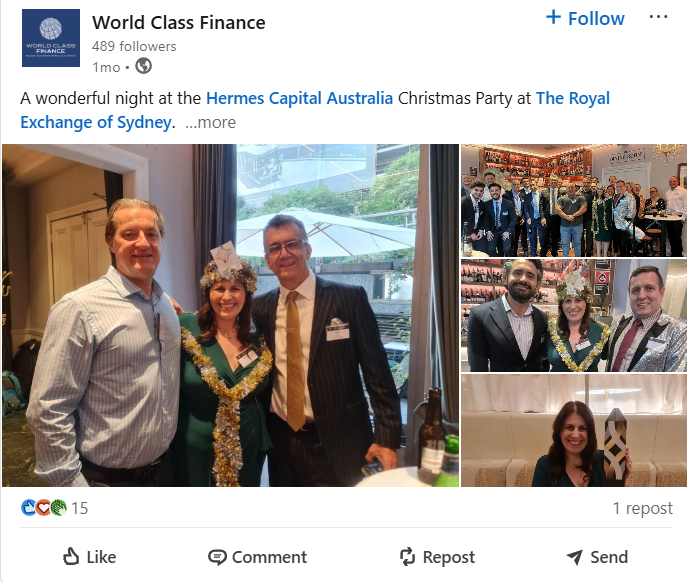Open the World Class Finance logo
The height and width of the screenshot is (582, 687).
pos(50,39)
